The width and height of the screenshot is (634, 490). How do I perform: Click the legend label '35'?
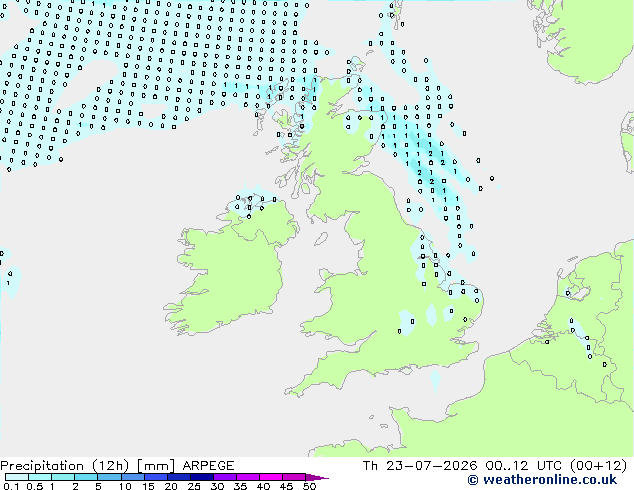240,486
